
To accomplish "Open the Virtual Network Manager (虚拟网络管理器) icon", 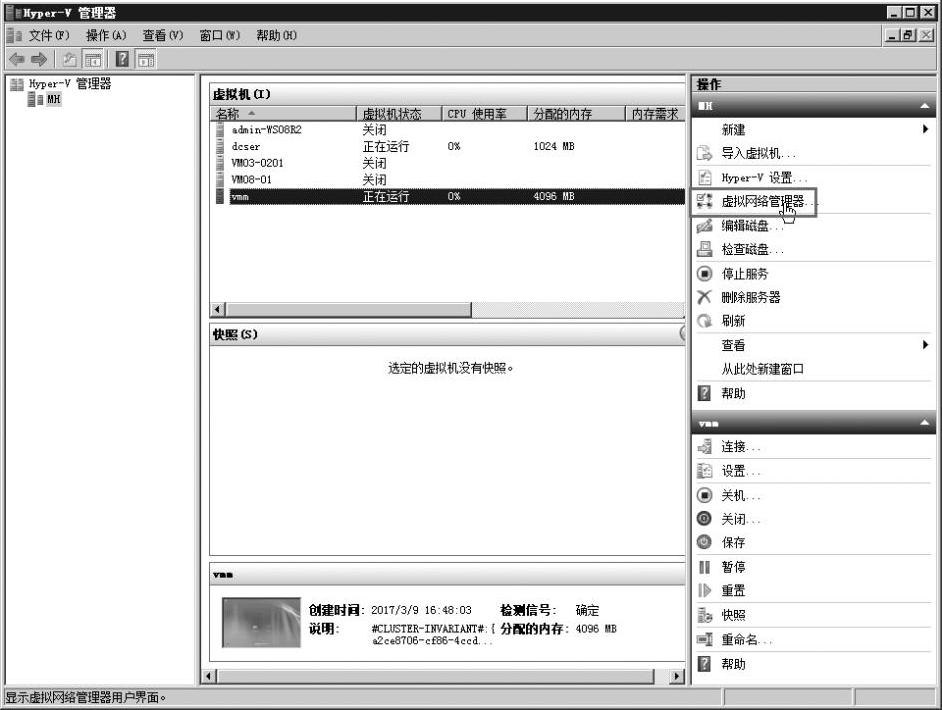I will (x=704, y=201).
